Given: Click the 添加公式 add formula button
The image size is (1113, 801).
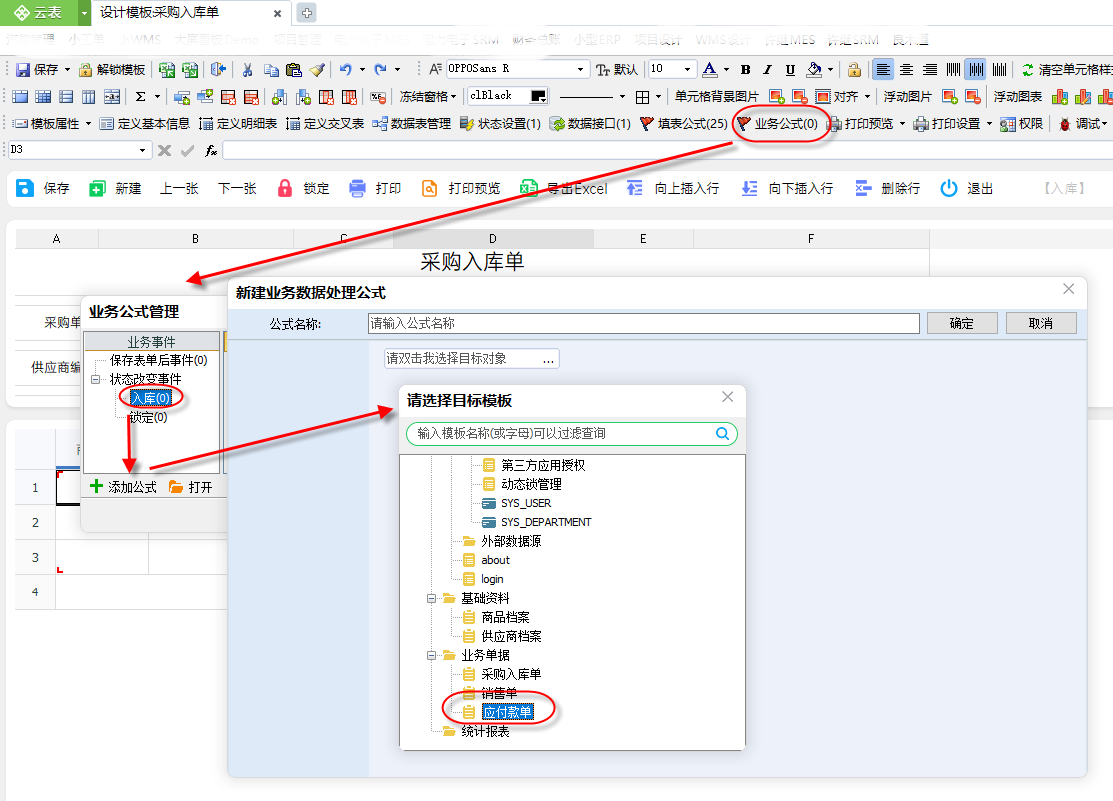Looking at the screenshot, I should [x=124, y=487].
